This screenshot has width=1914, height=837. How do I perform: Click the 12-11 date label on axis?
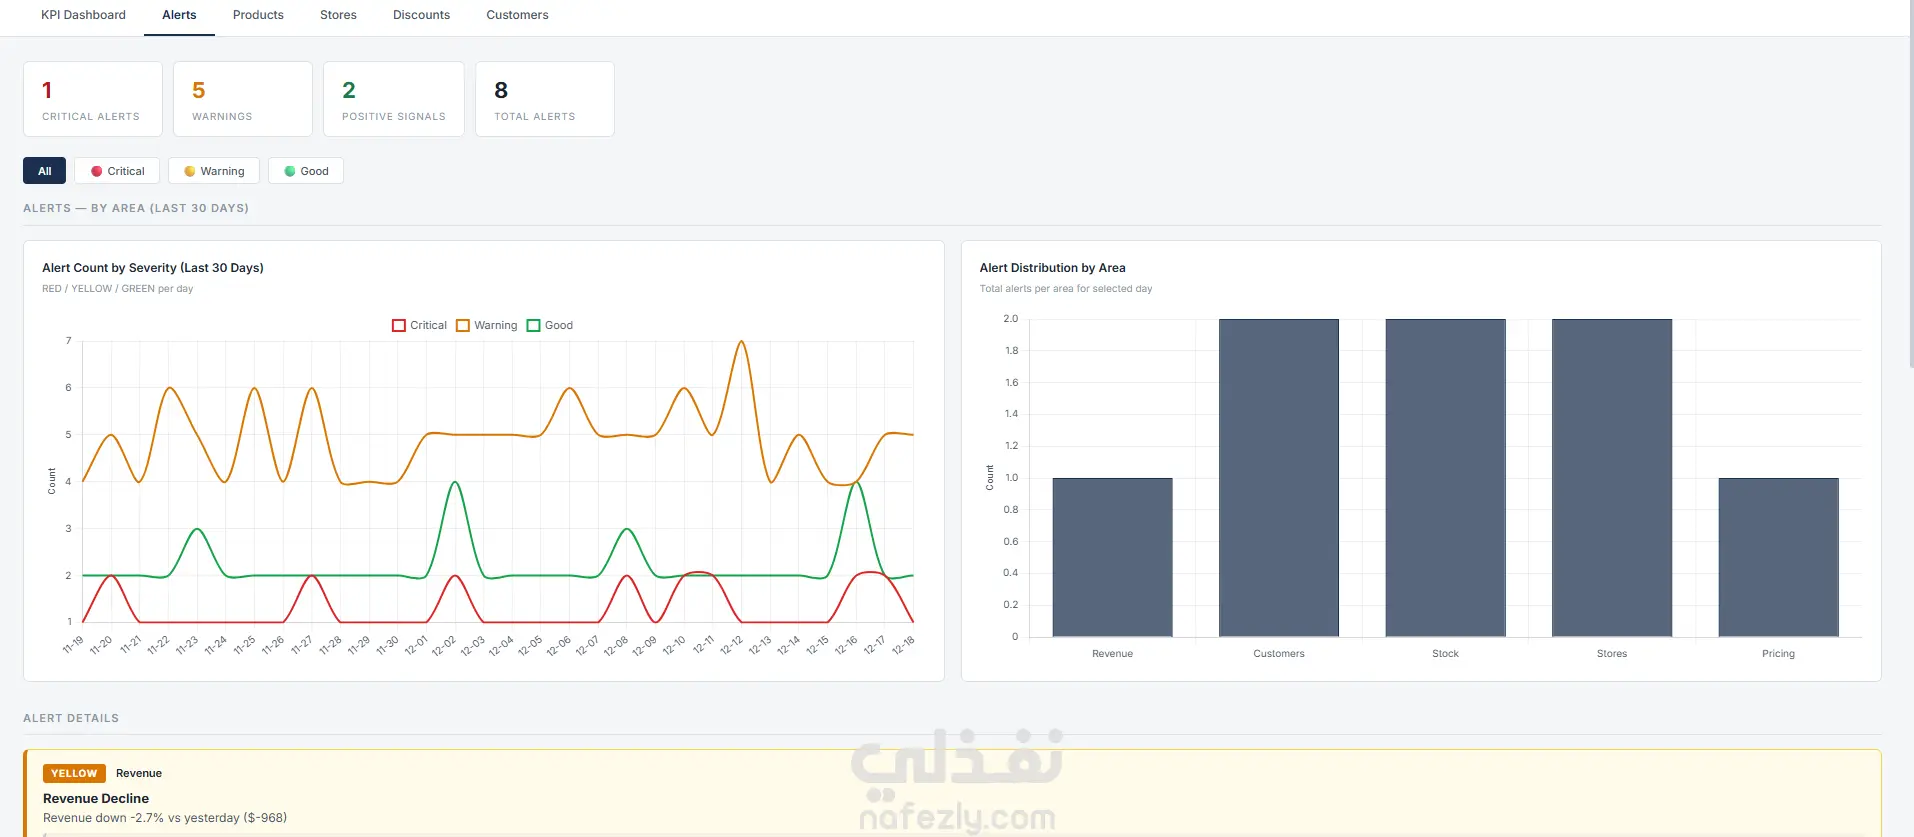point(705,643)
